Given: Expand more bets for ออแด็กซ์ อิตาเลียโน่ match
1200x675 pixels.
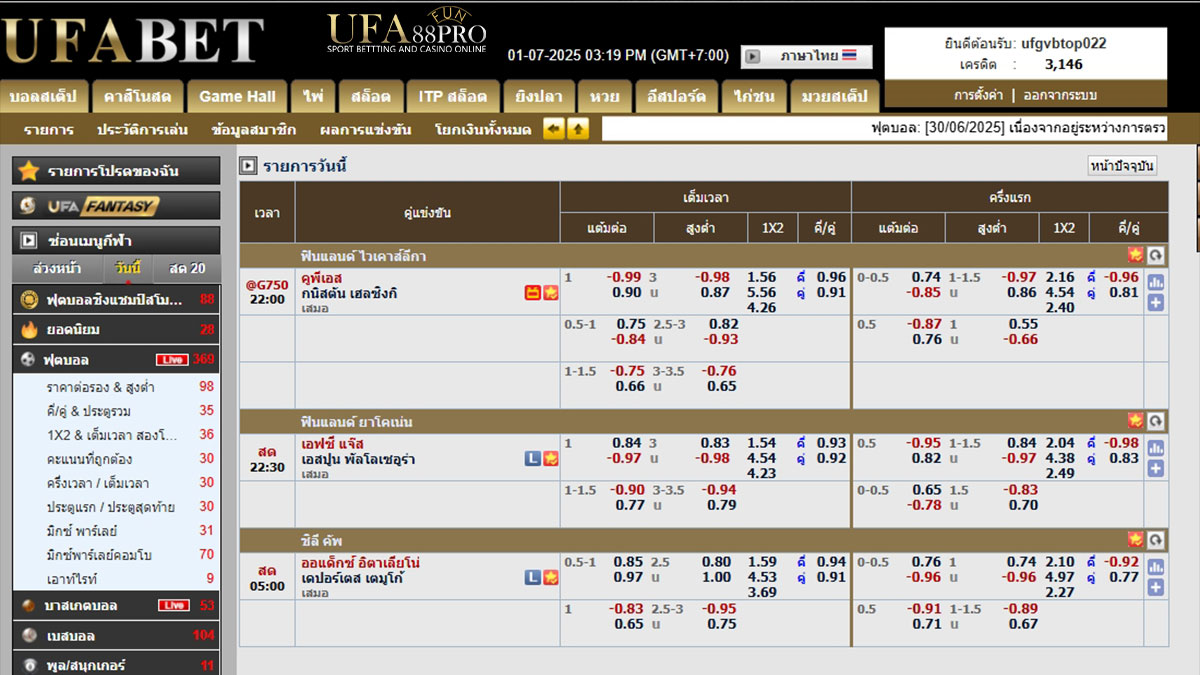Looking at the screenshot, I should pos(1156,587).
